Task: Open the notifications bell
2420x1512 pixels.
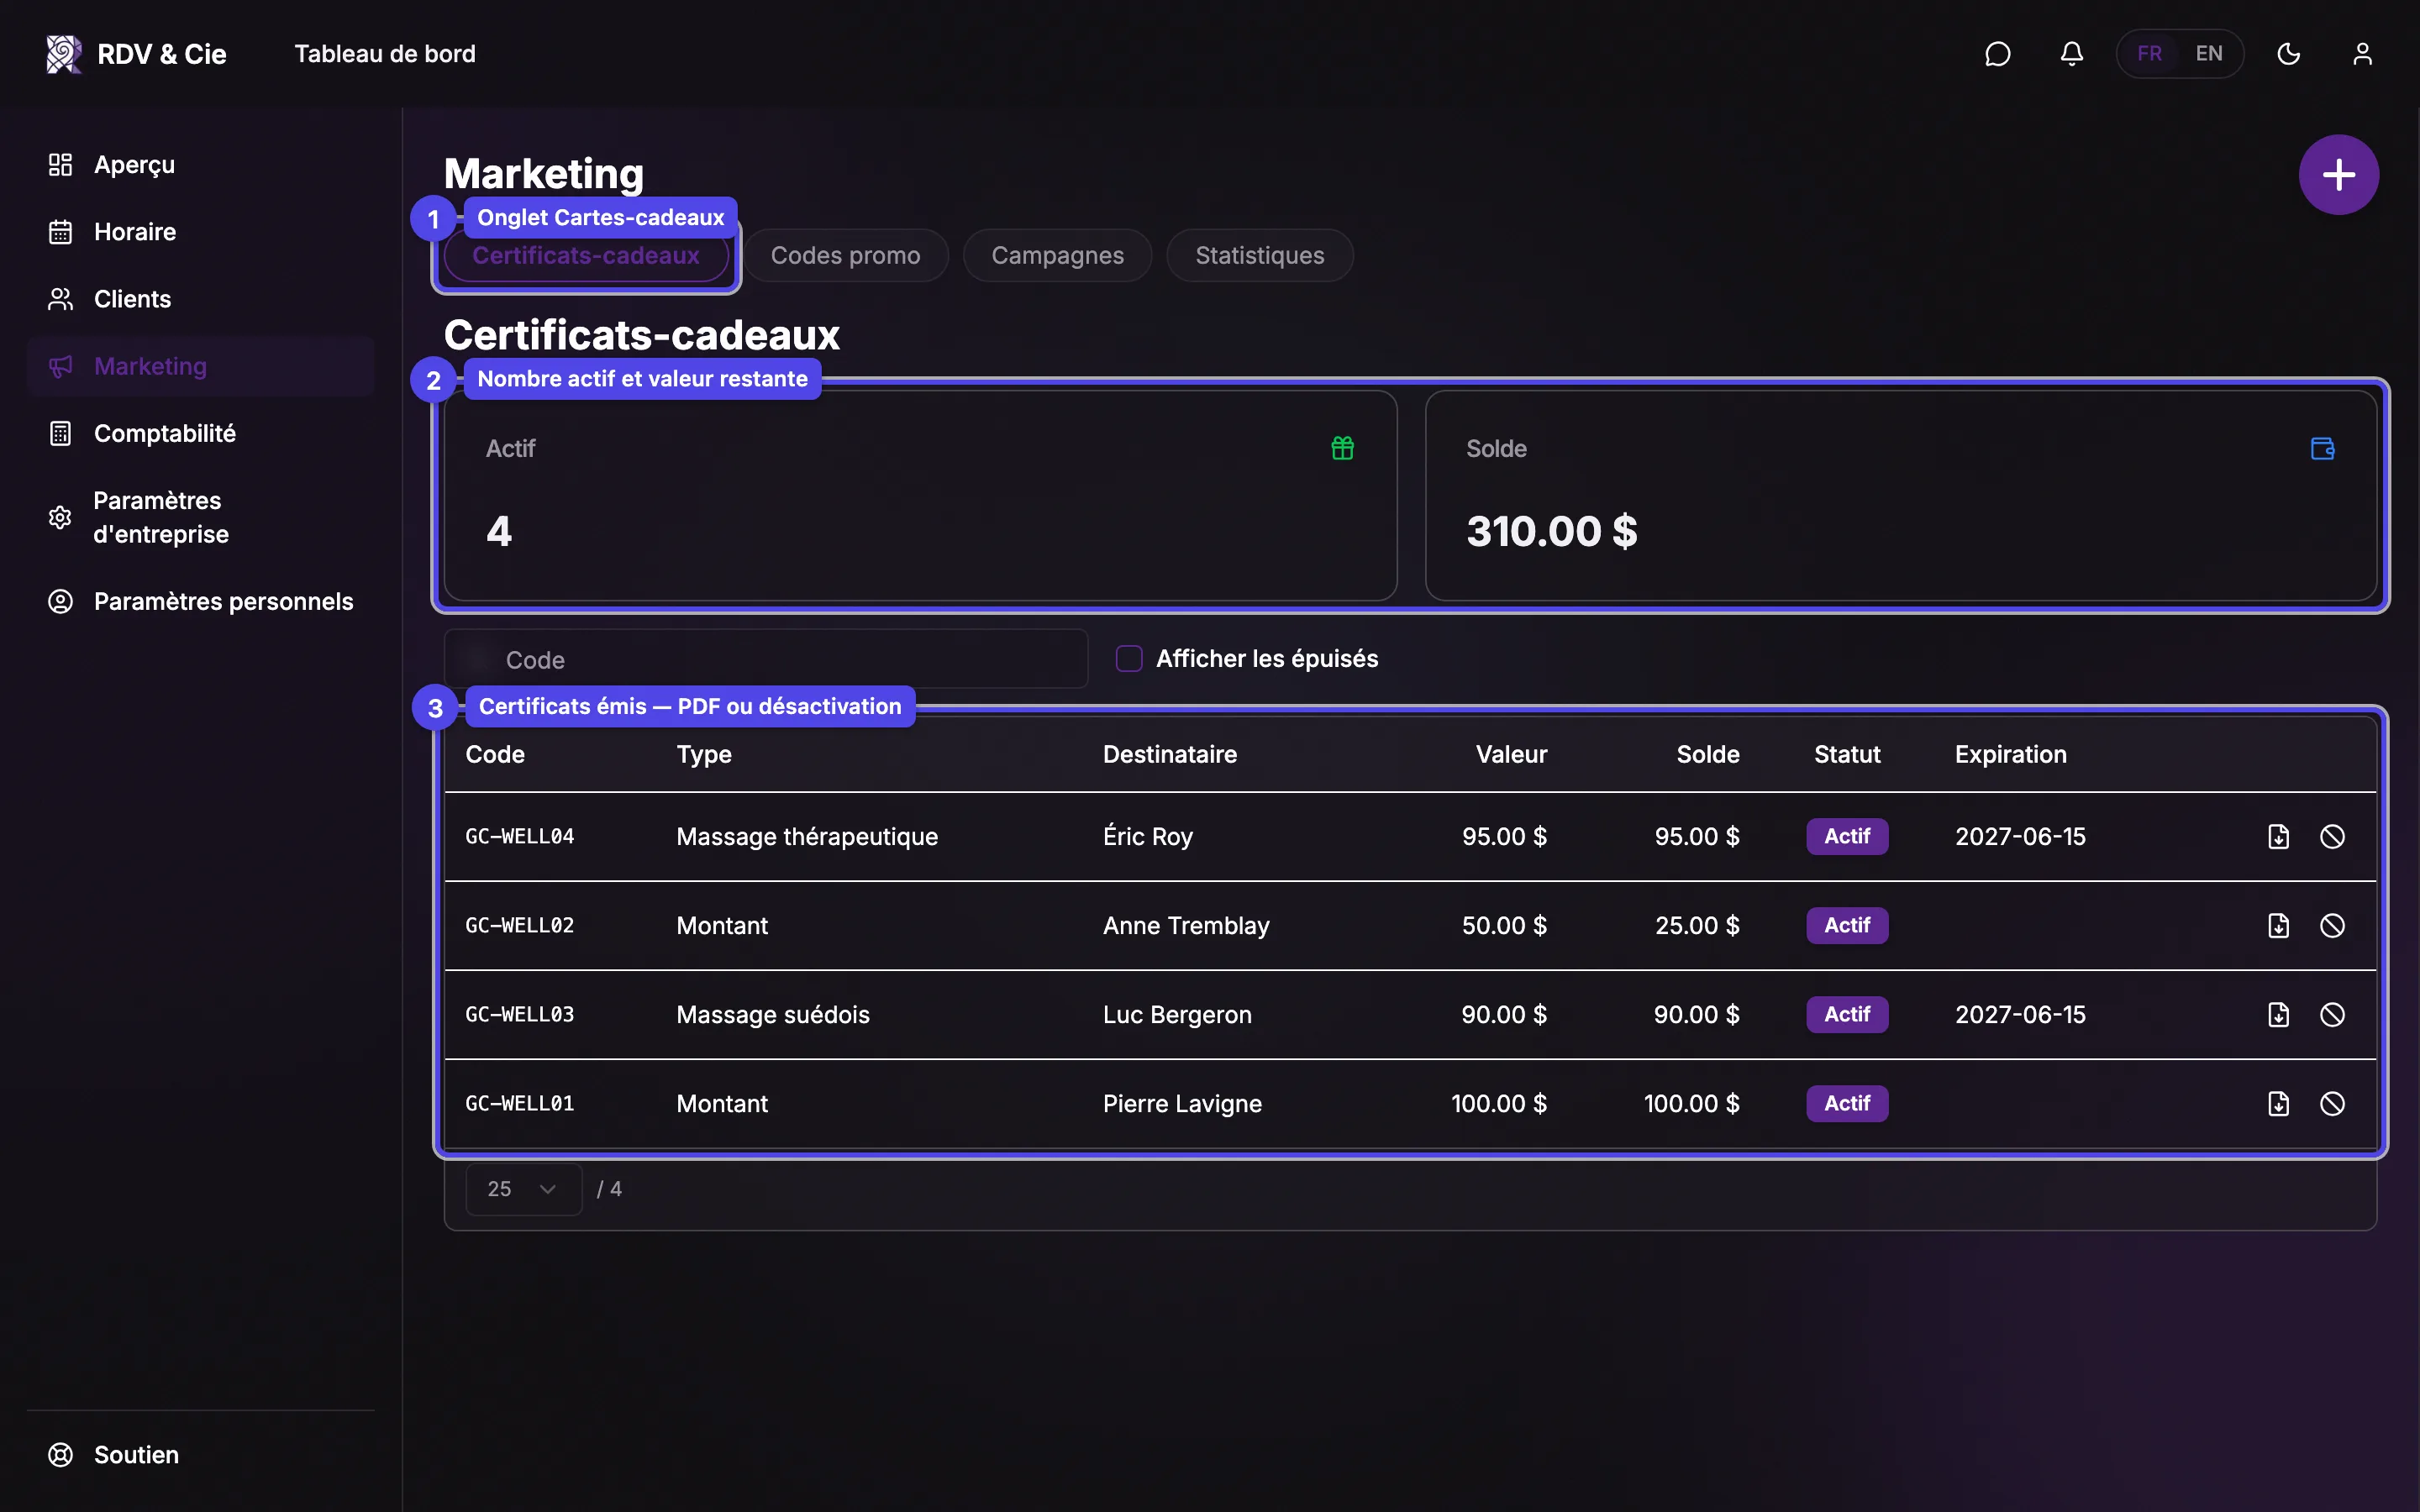Action: [x=2071, y=54]
